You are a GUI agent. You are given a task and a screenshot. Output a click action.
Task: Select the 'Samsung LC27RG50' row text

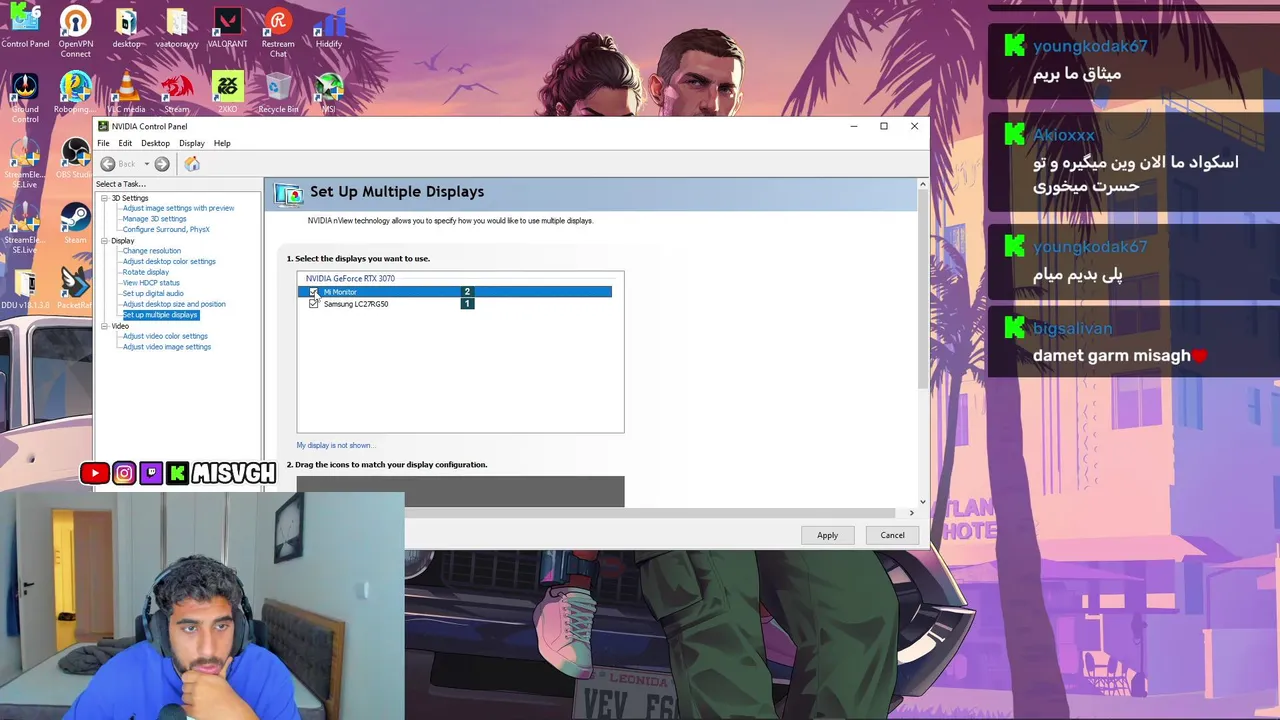(x=356, y=304)
